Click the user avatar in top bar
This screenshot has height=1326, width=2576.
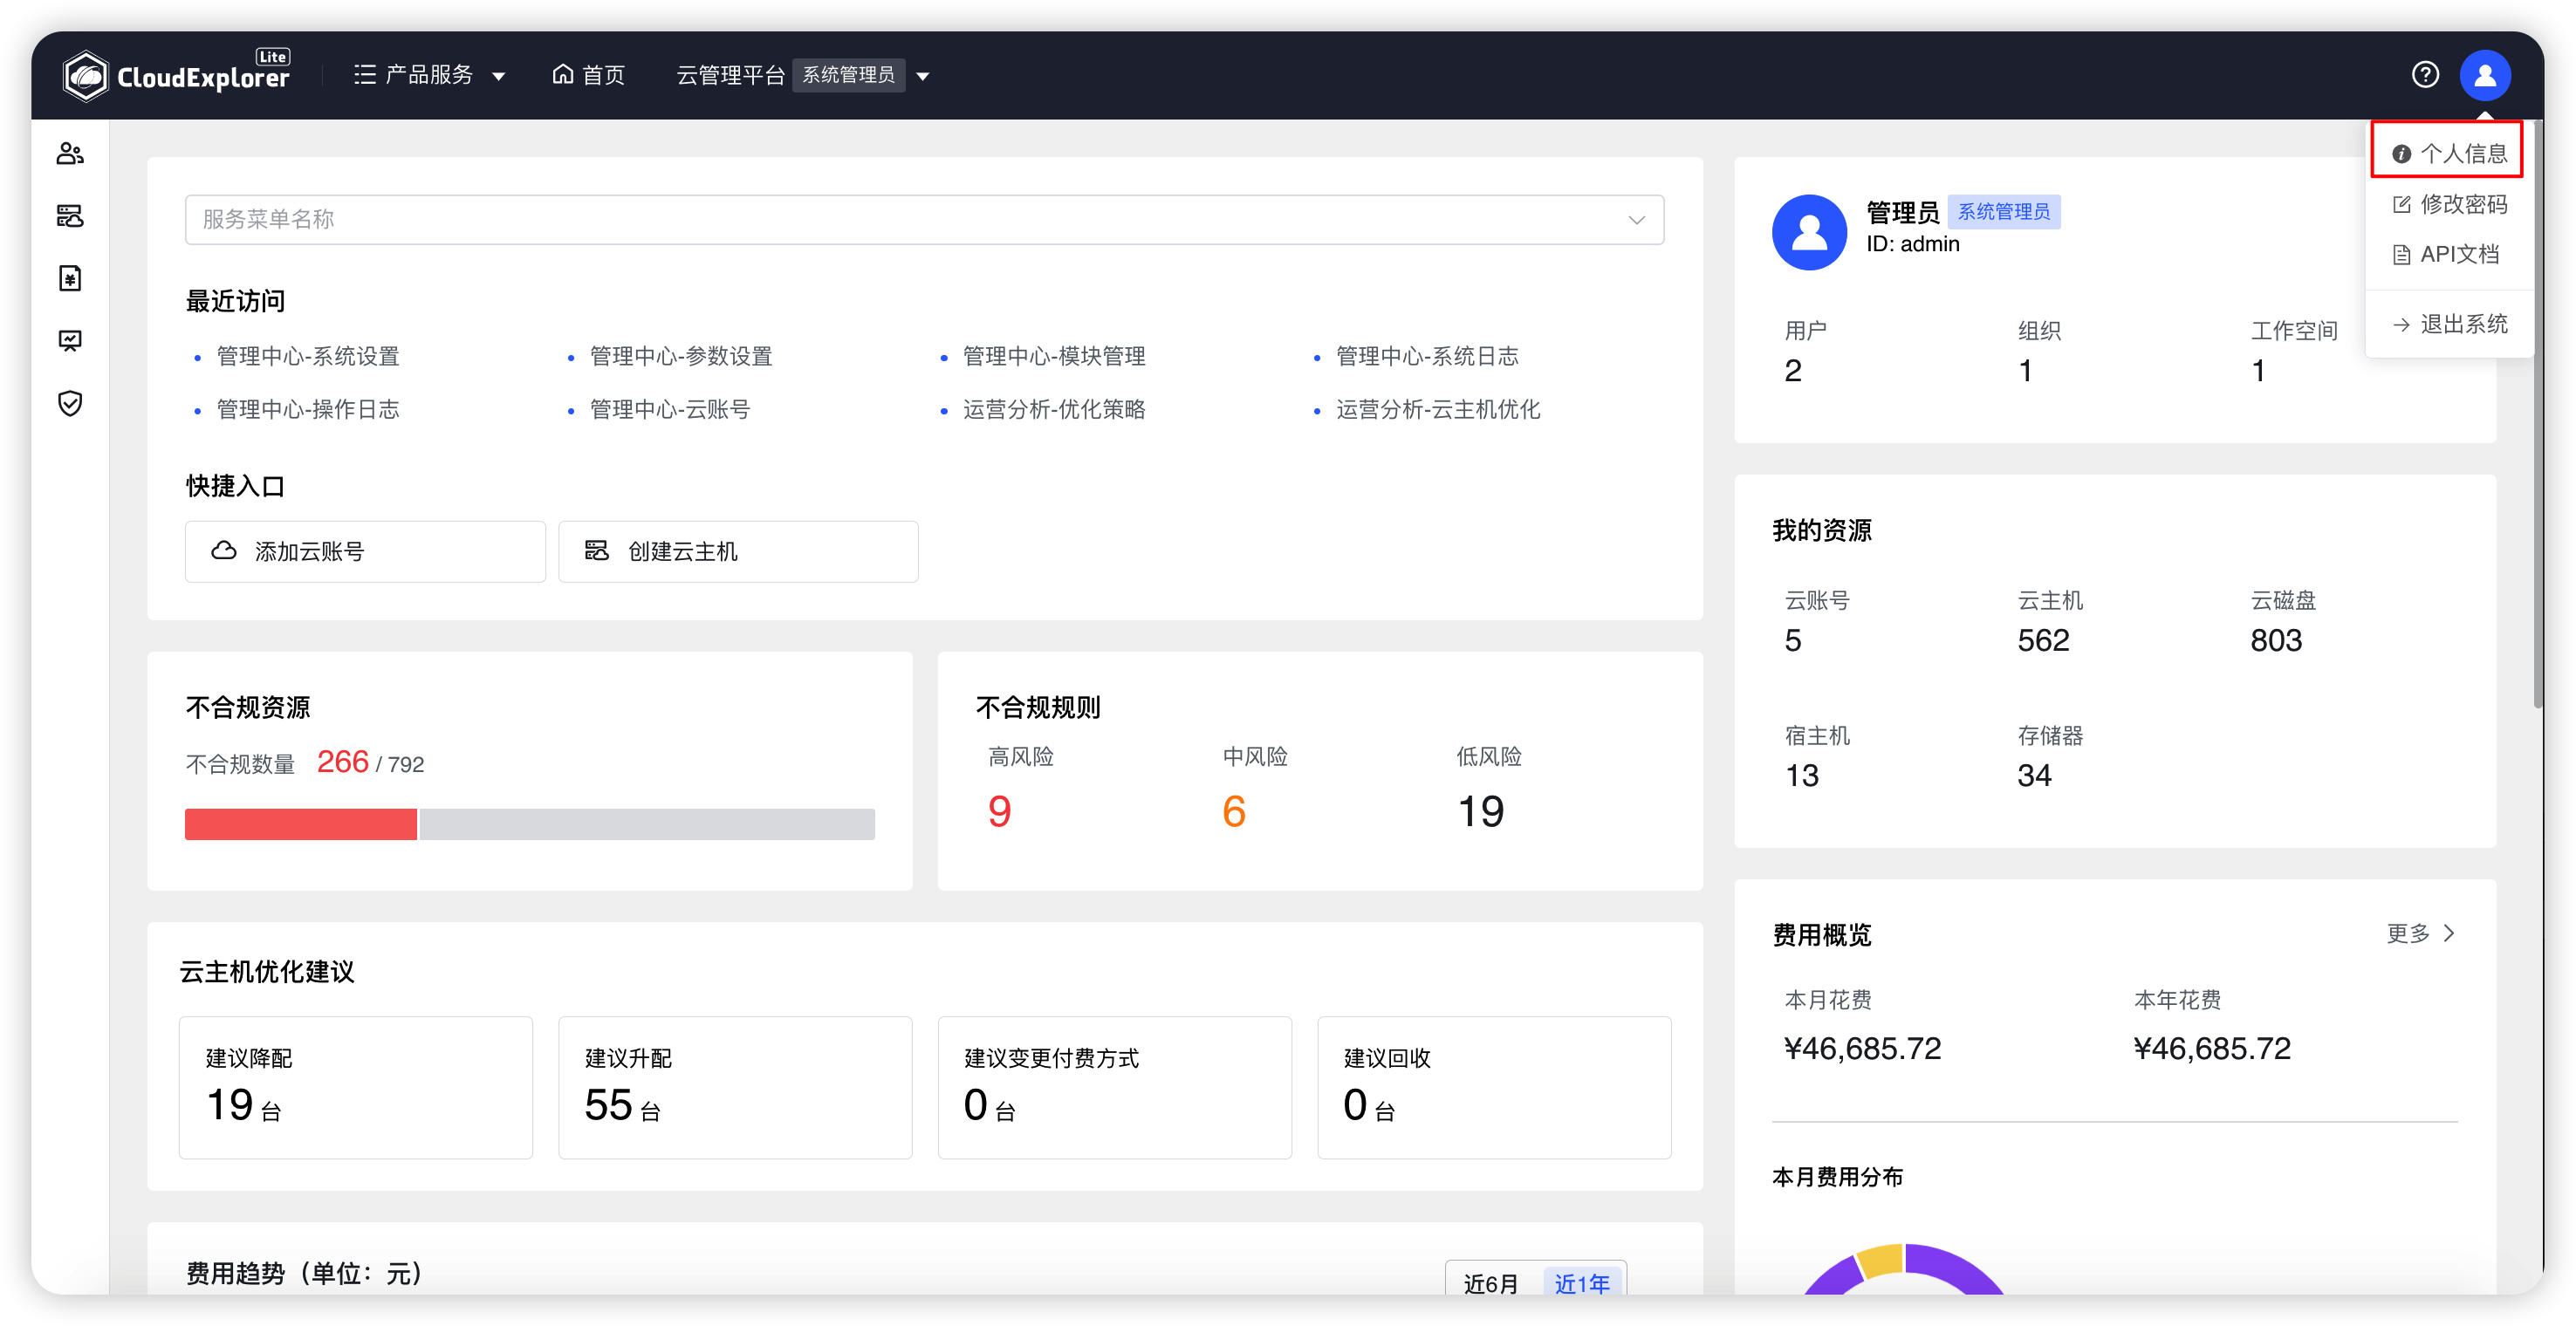[x=2485, y=75]
